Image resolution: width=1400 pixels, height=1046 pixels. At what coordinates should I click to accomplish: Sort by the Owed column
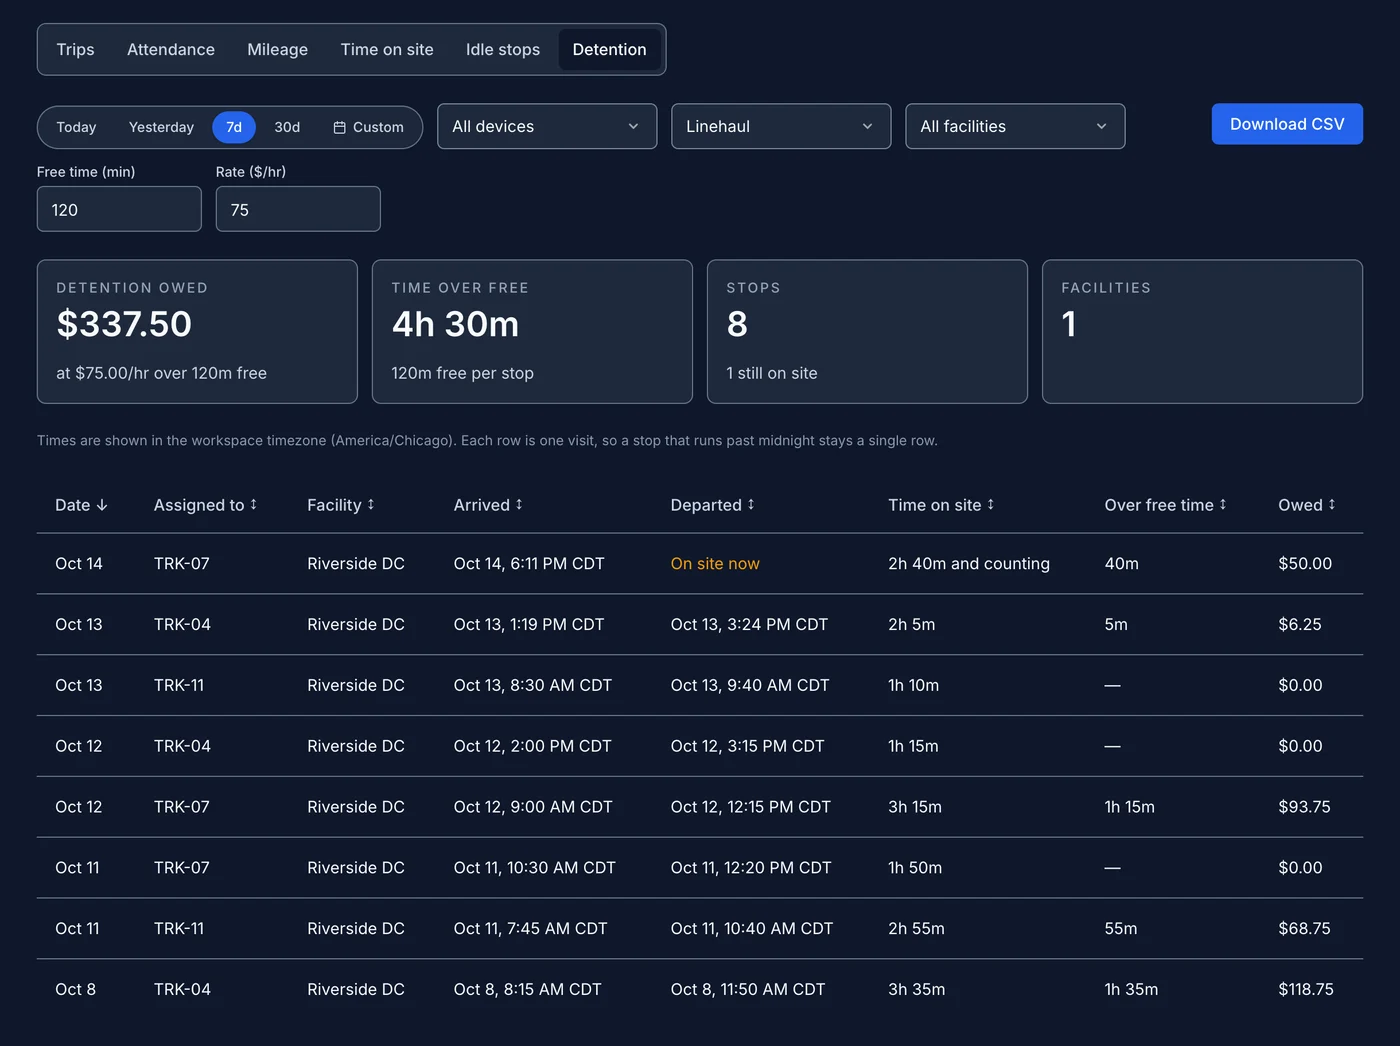tap(1306, 505)
